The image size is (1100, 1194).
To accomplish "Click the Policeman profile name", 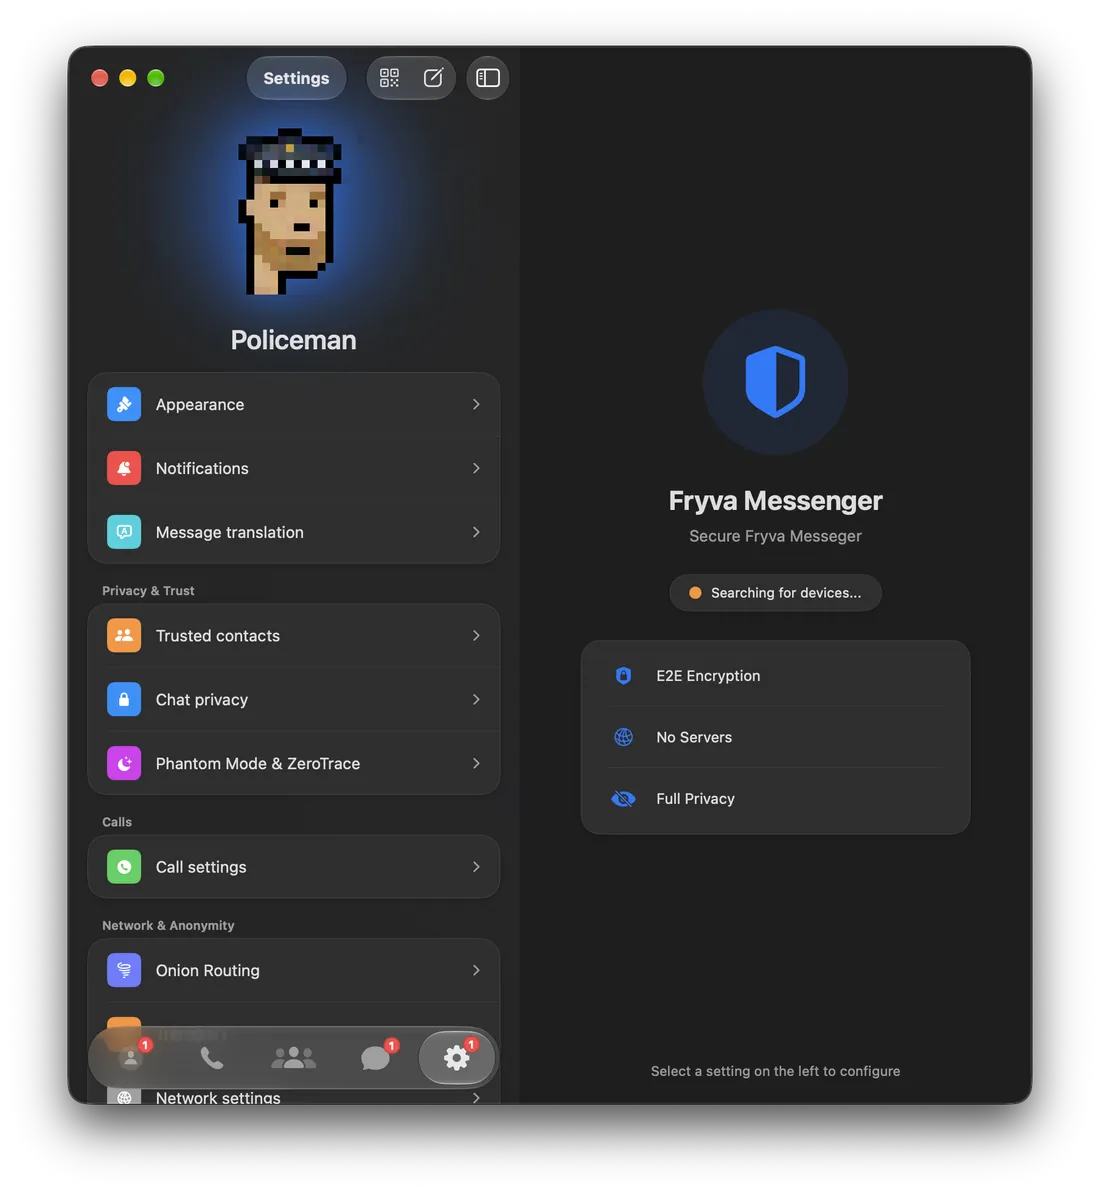I will click(293, 340).
